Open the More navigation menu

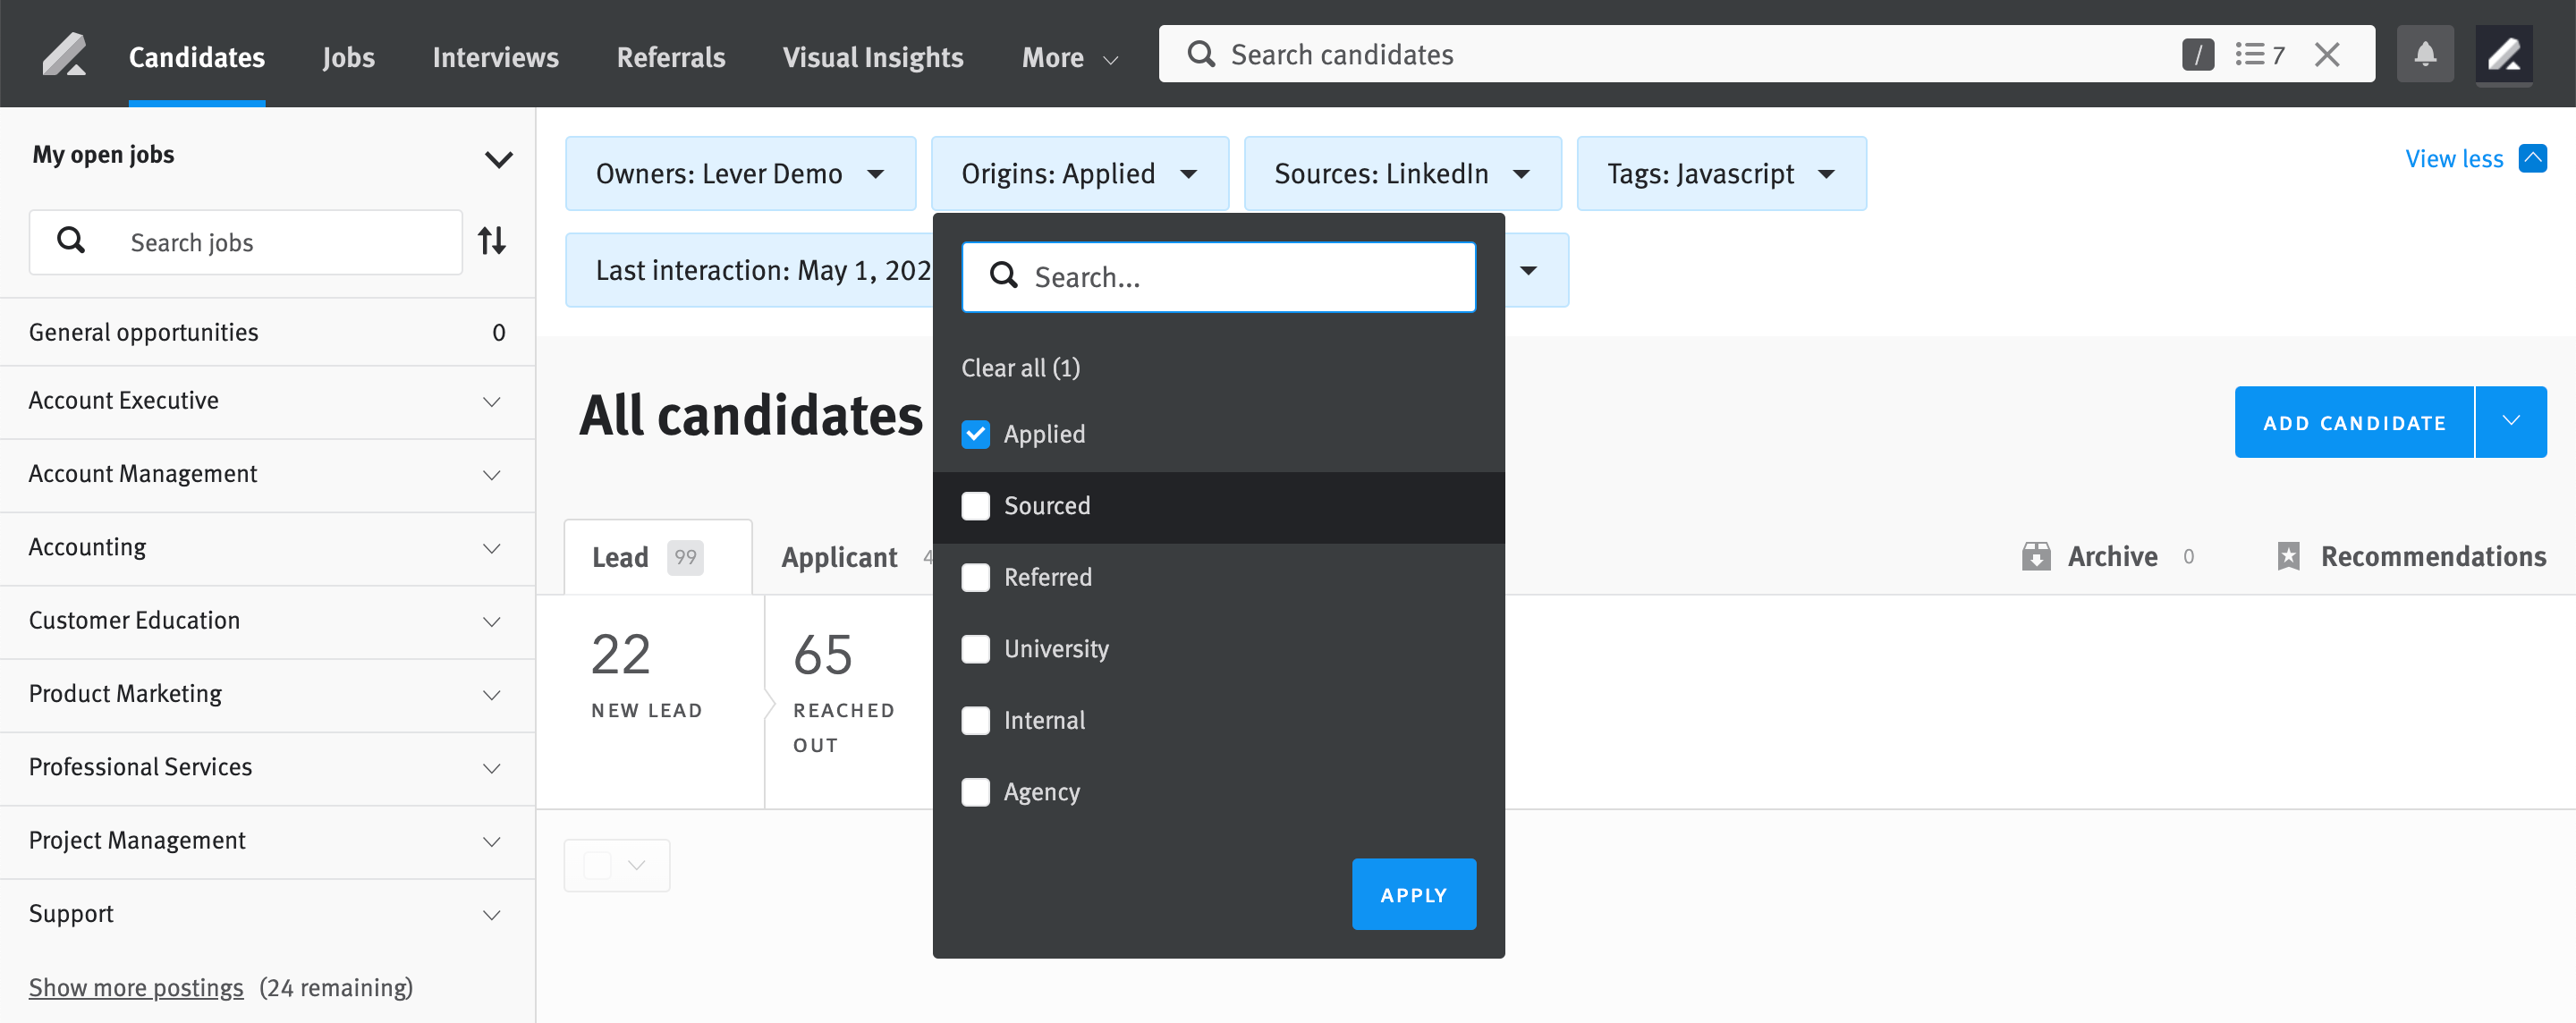tap(1067, 57)
